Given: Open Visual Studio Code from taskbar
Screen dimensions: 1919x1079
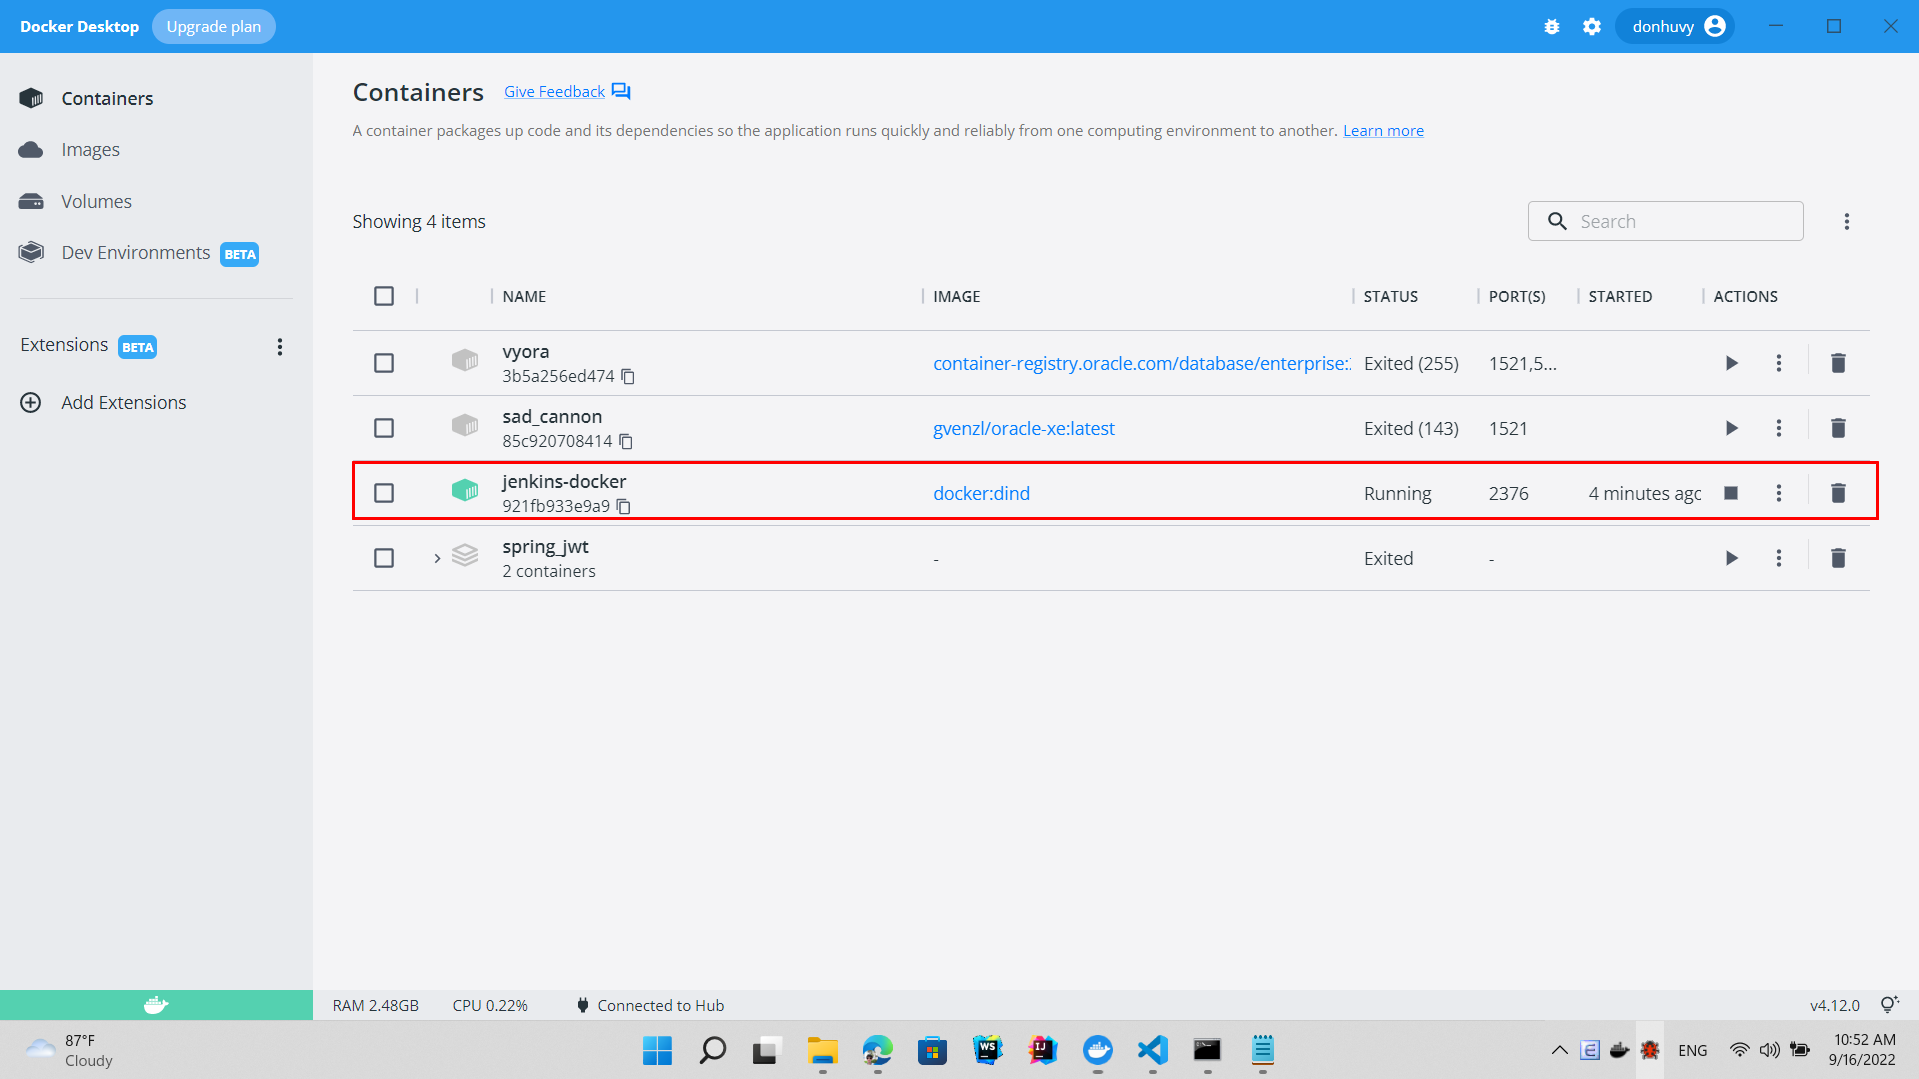Looking at the screenshot, I should point(1152,1050).
